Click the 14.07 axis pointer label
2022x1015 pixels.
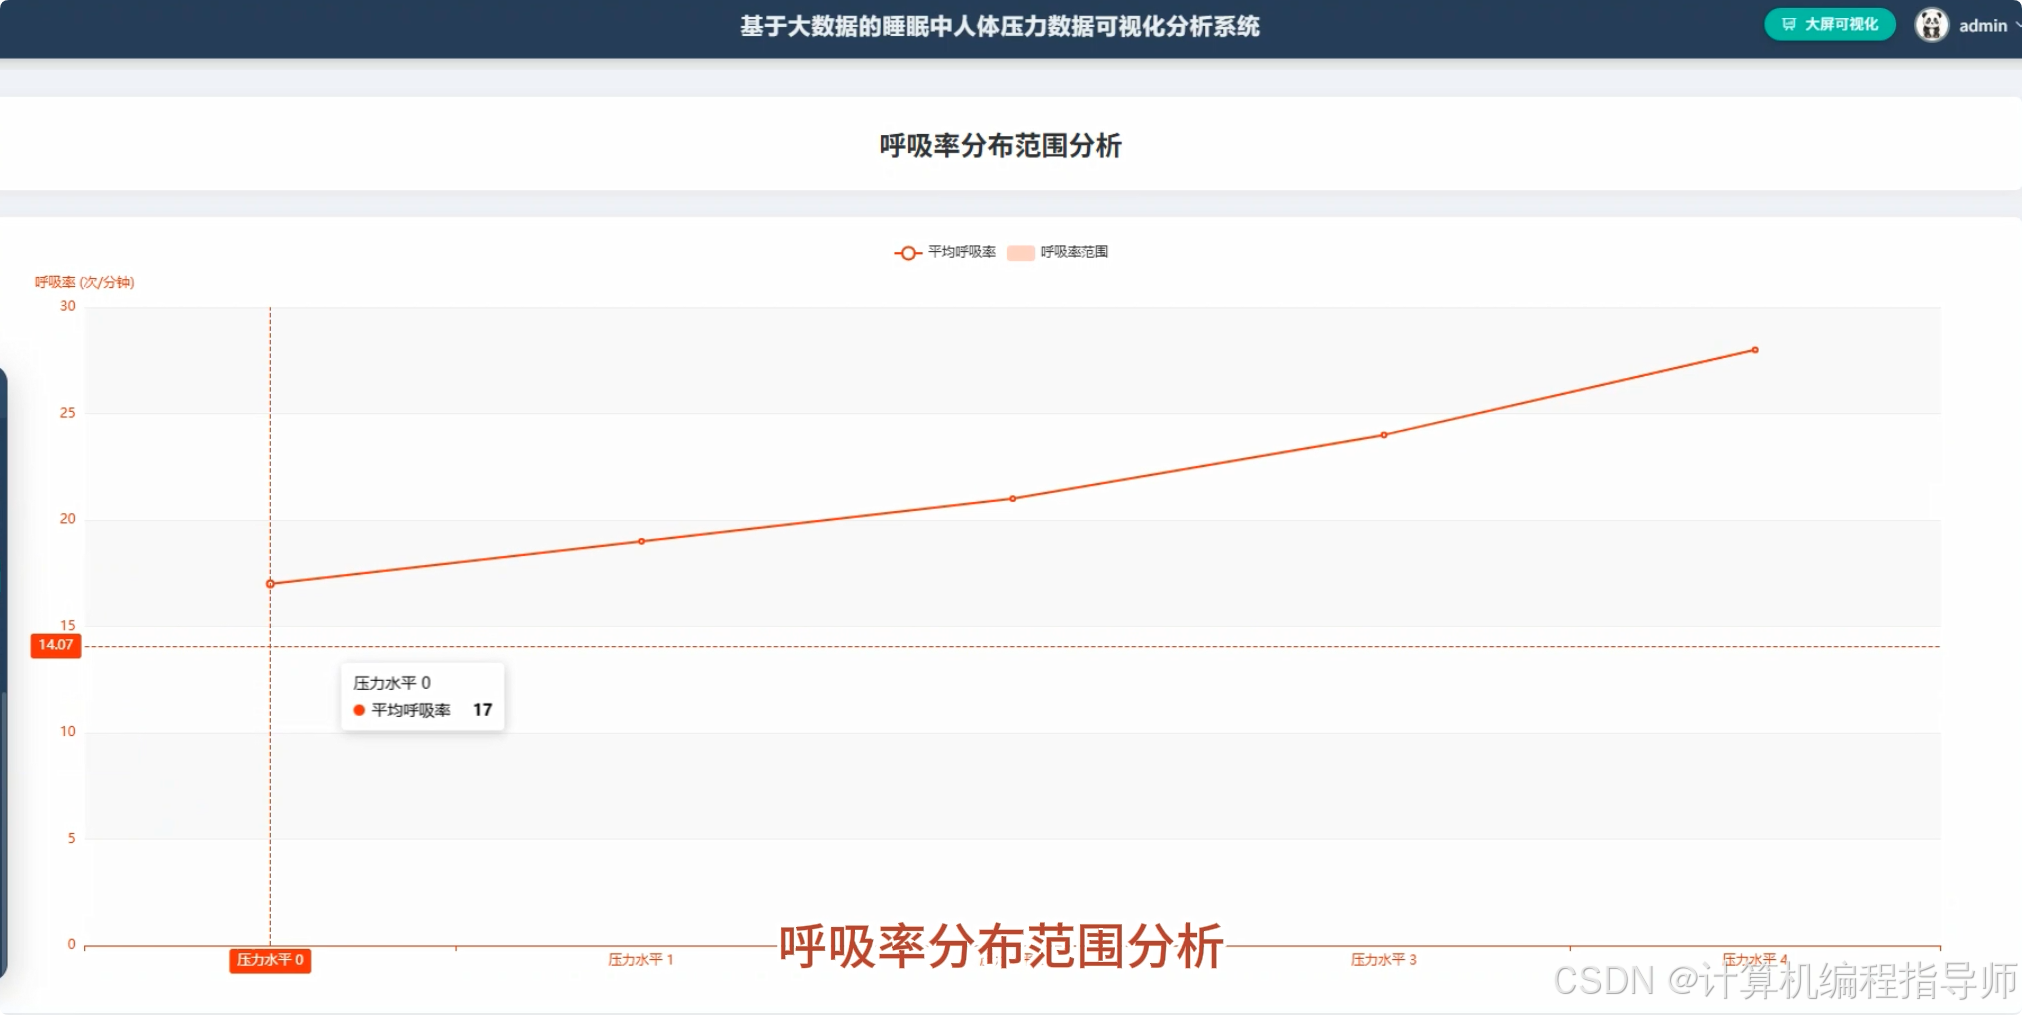[x=56, y=645]
